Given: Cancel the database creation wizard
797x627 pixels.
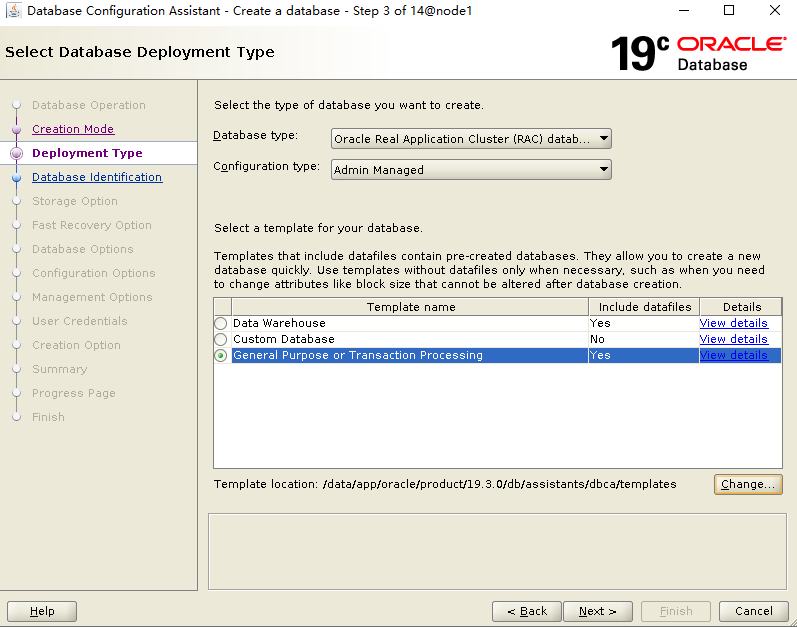Looking at the screenshot, I should tap(754, 611).
